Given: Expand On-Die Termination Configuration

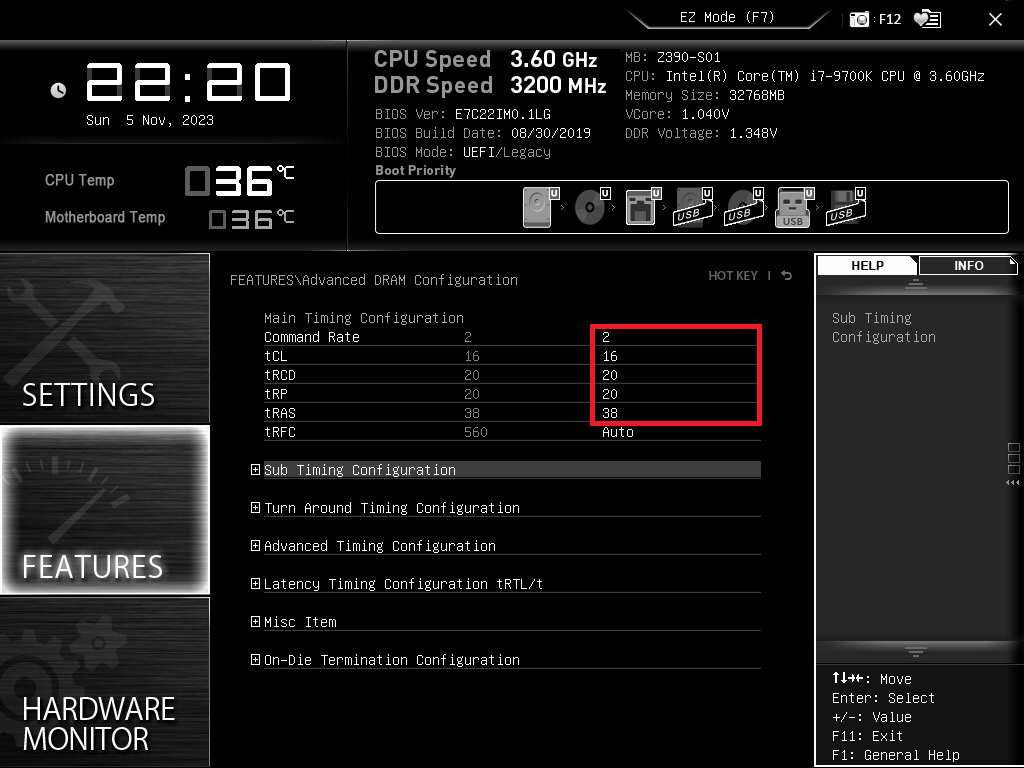Looking at the screenshot, I should coord(391,660).
